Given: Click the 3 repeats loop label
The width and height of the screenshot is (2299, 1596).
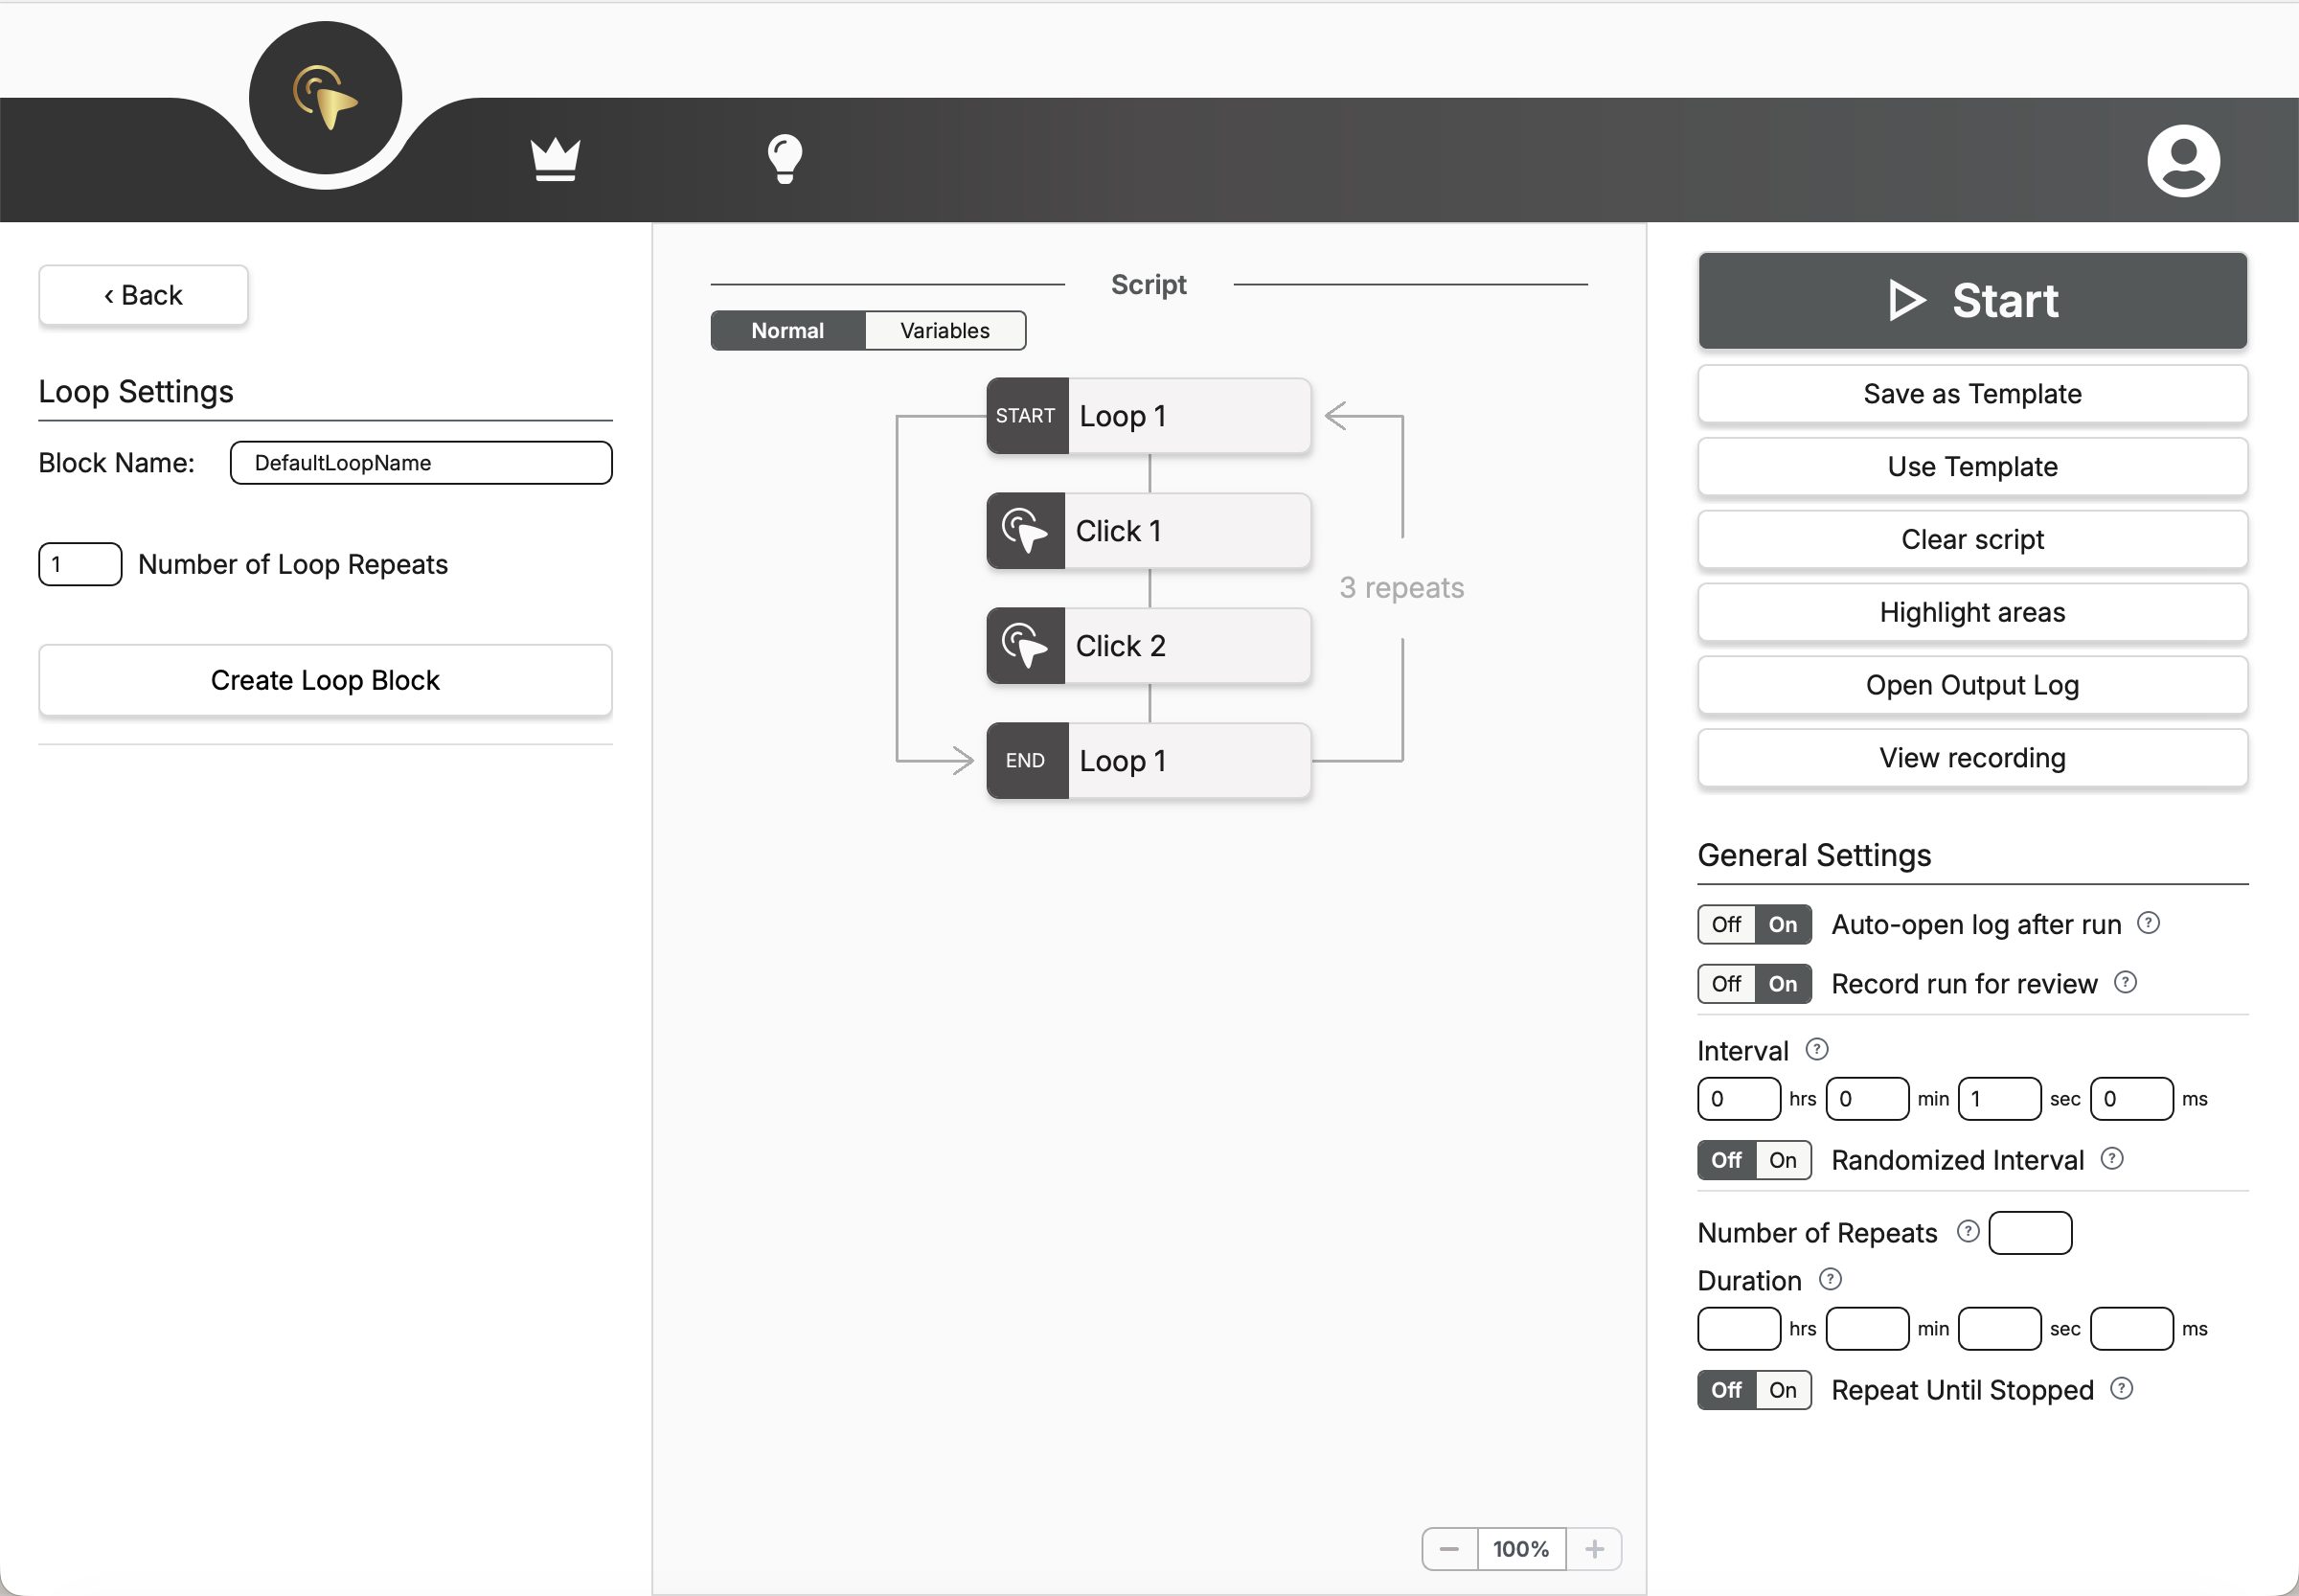Looking at the screenshot, I should pyautogui.click(x=1401, y=588).
